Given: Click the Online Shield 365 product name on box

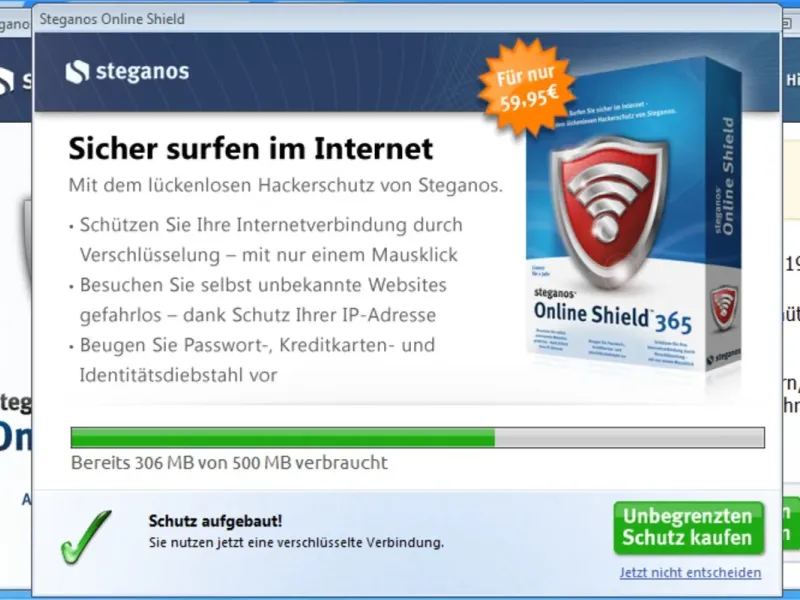Looking at the screenshot, I should pyautogui.click(x=612, y=317).
